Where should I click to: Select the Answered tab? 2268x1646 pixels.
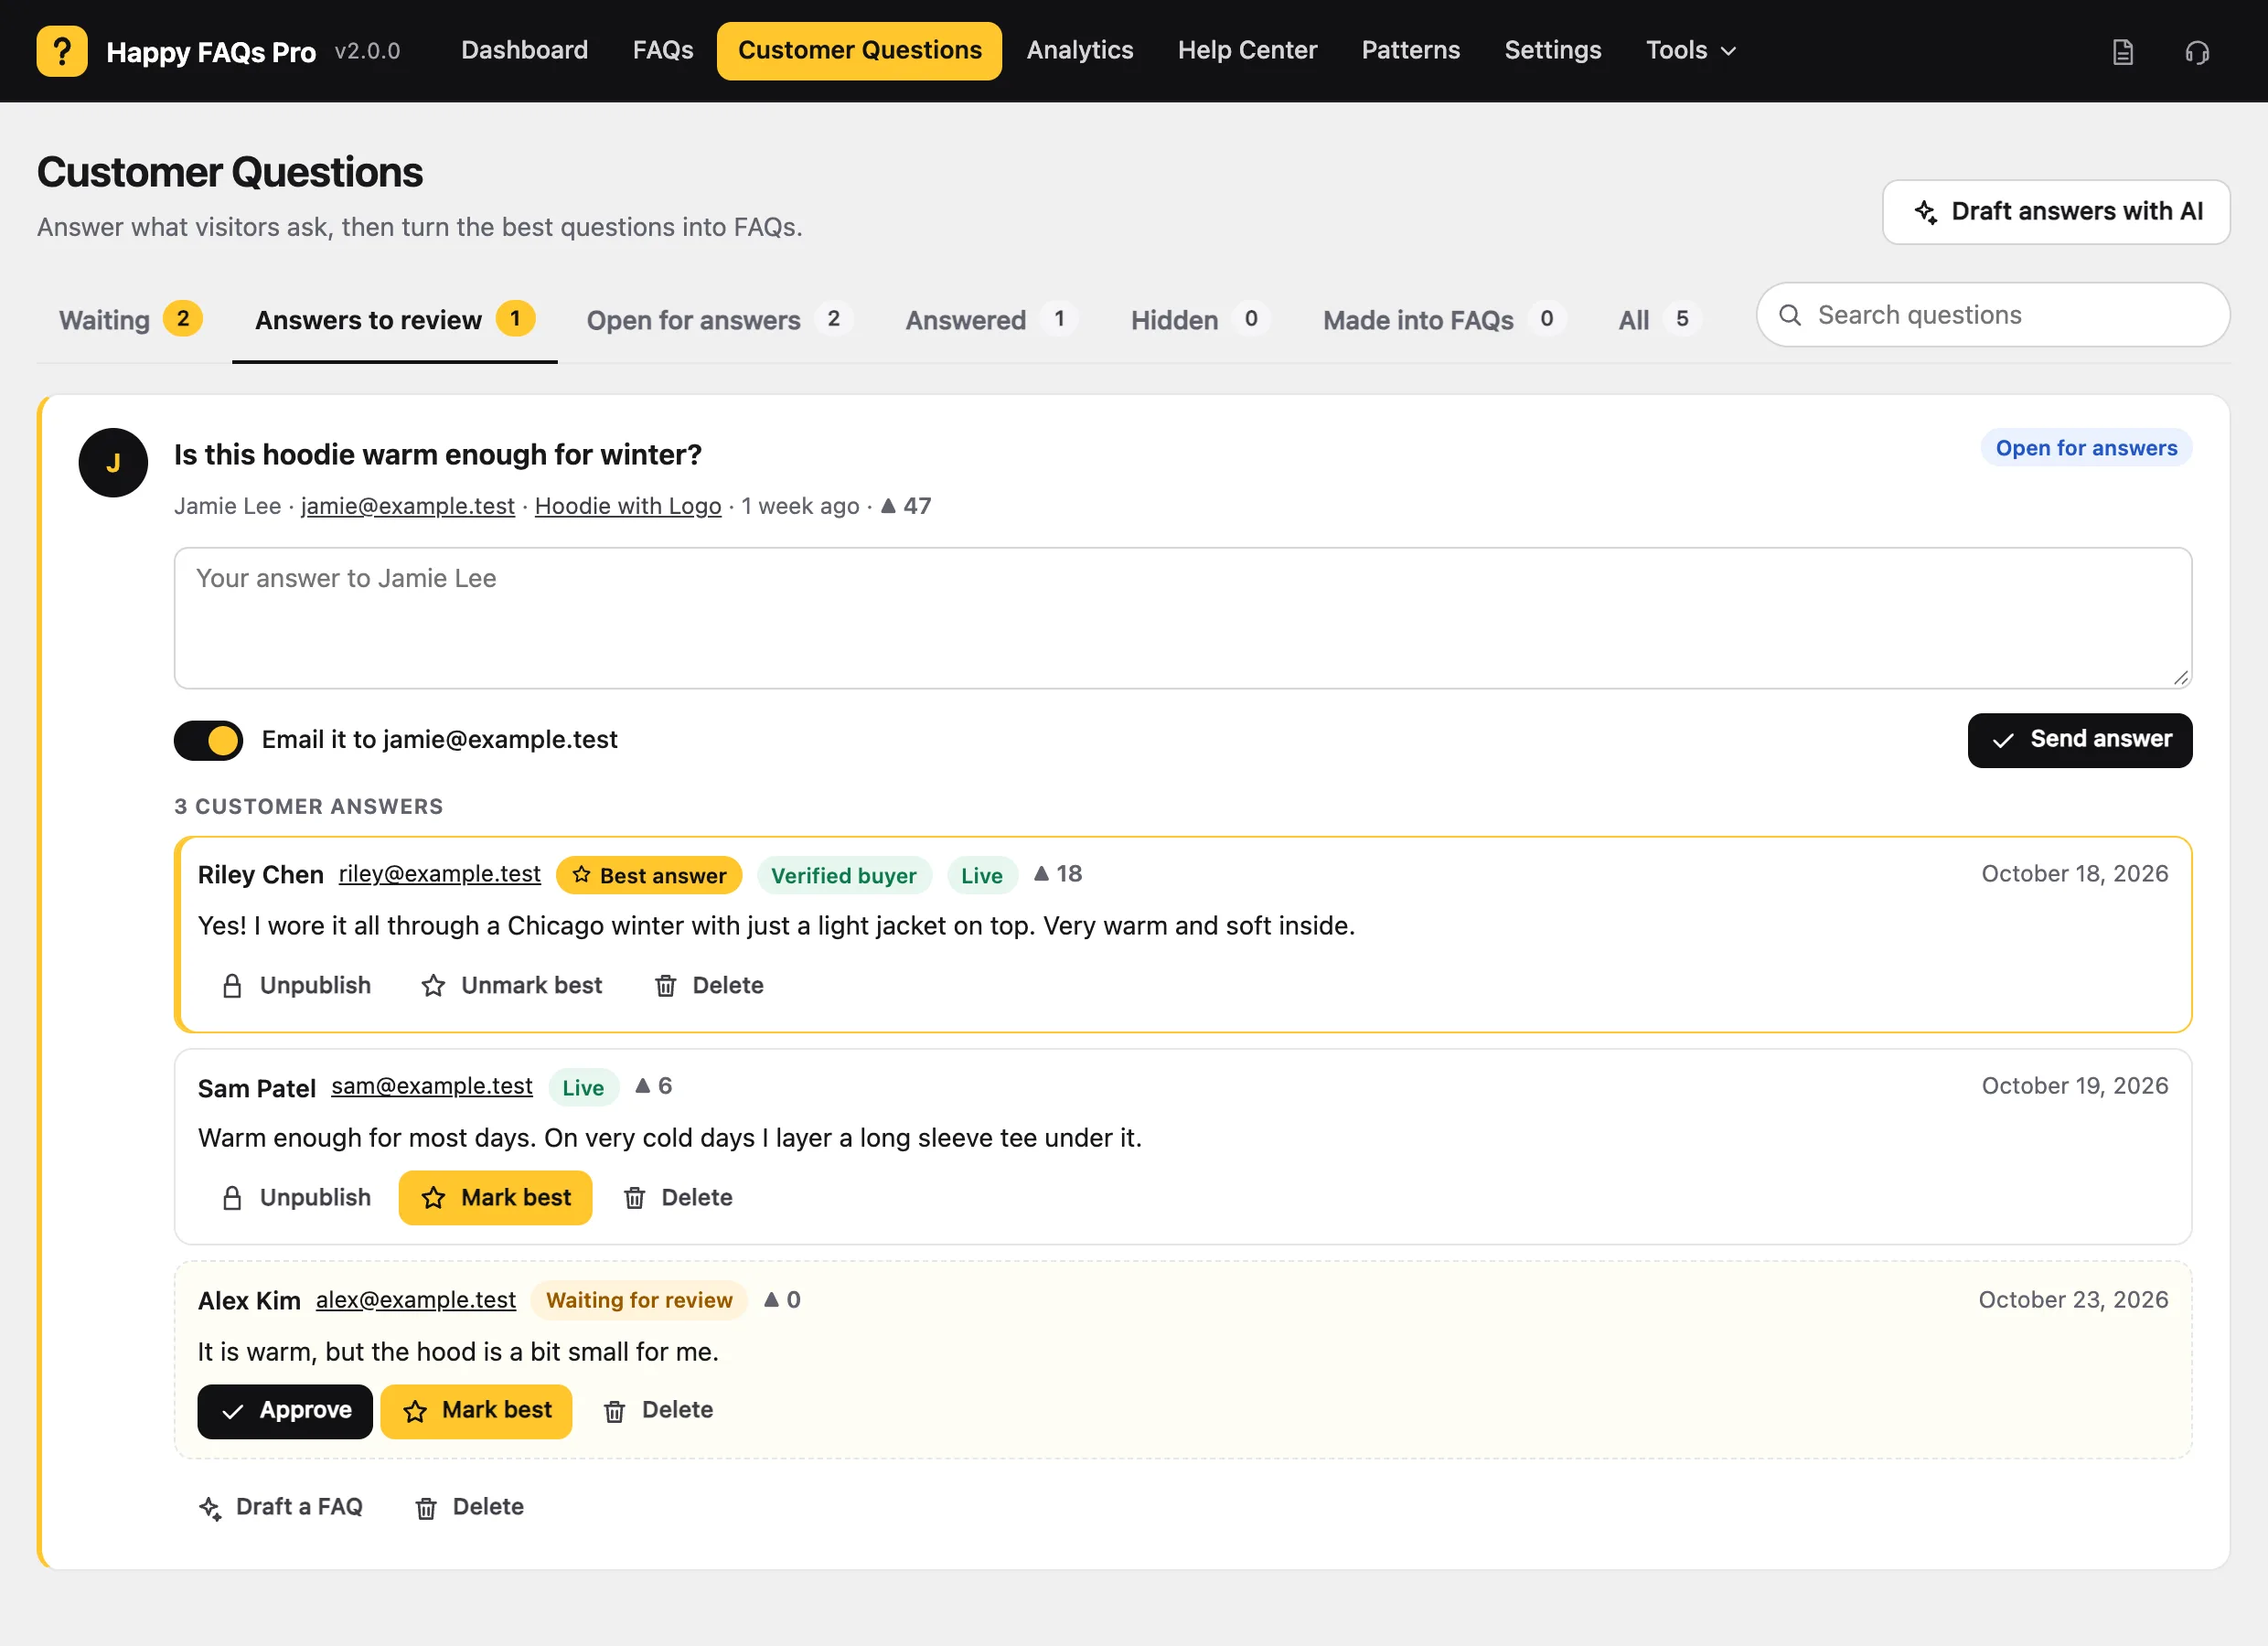(990, 320)
